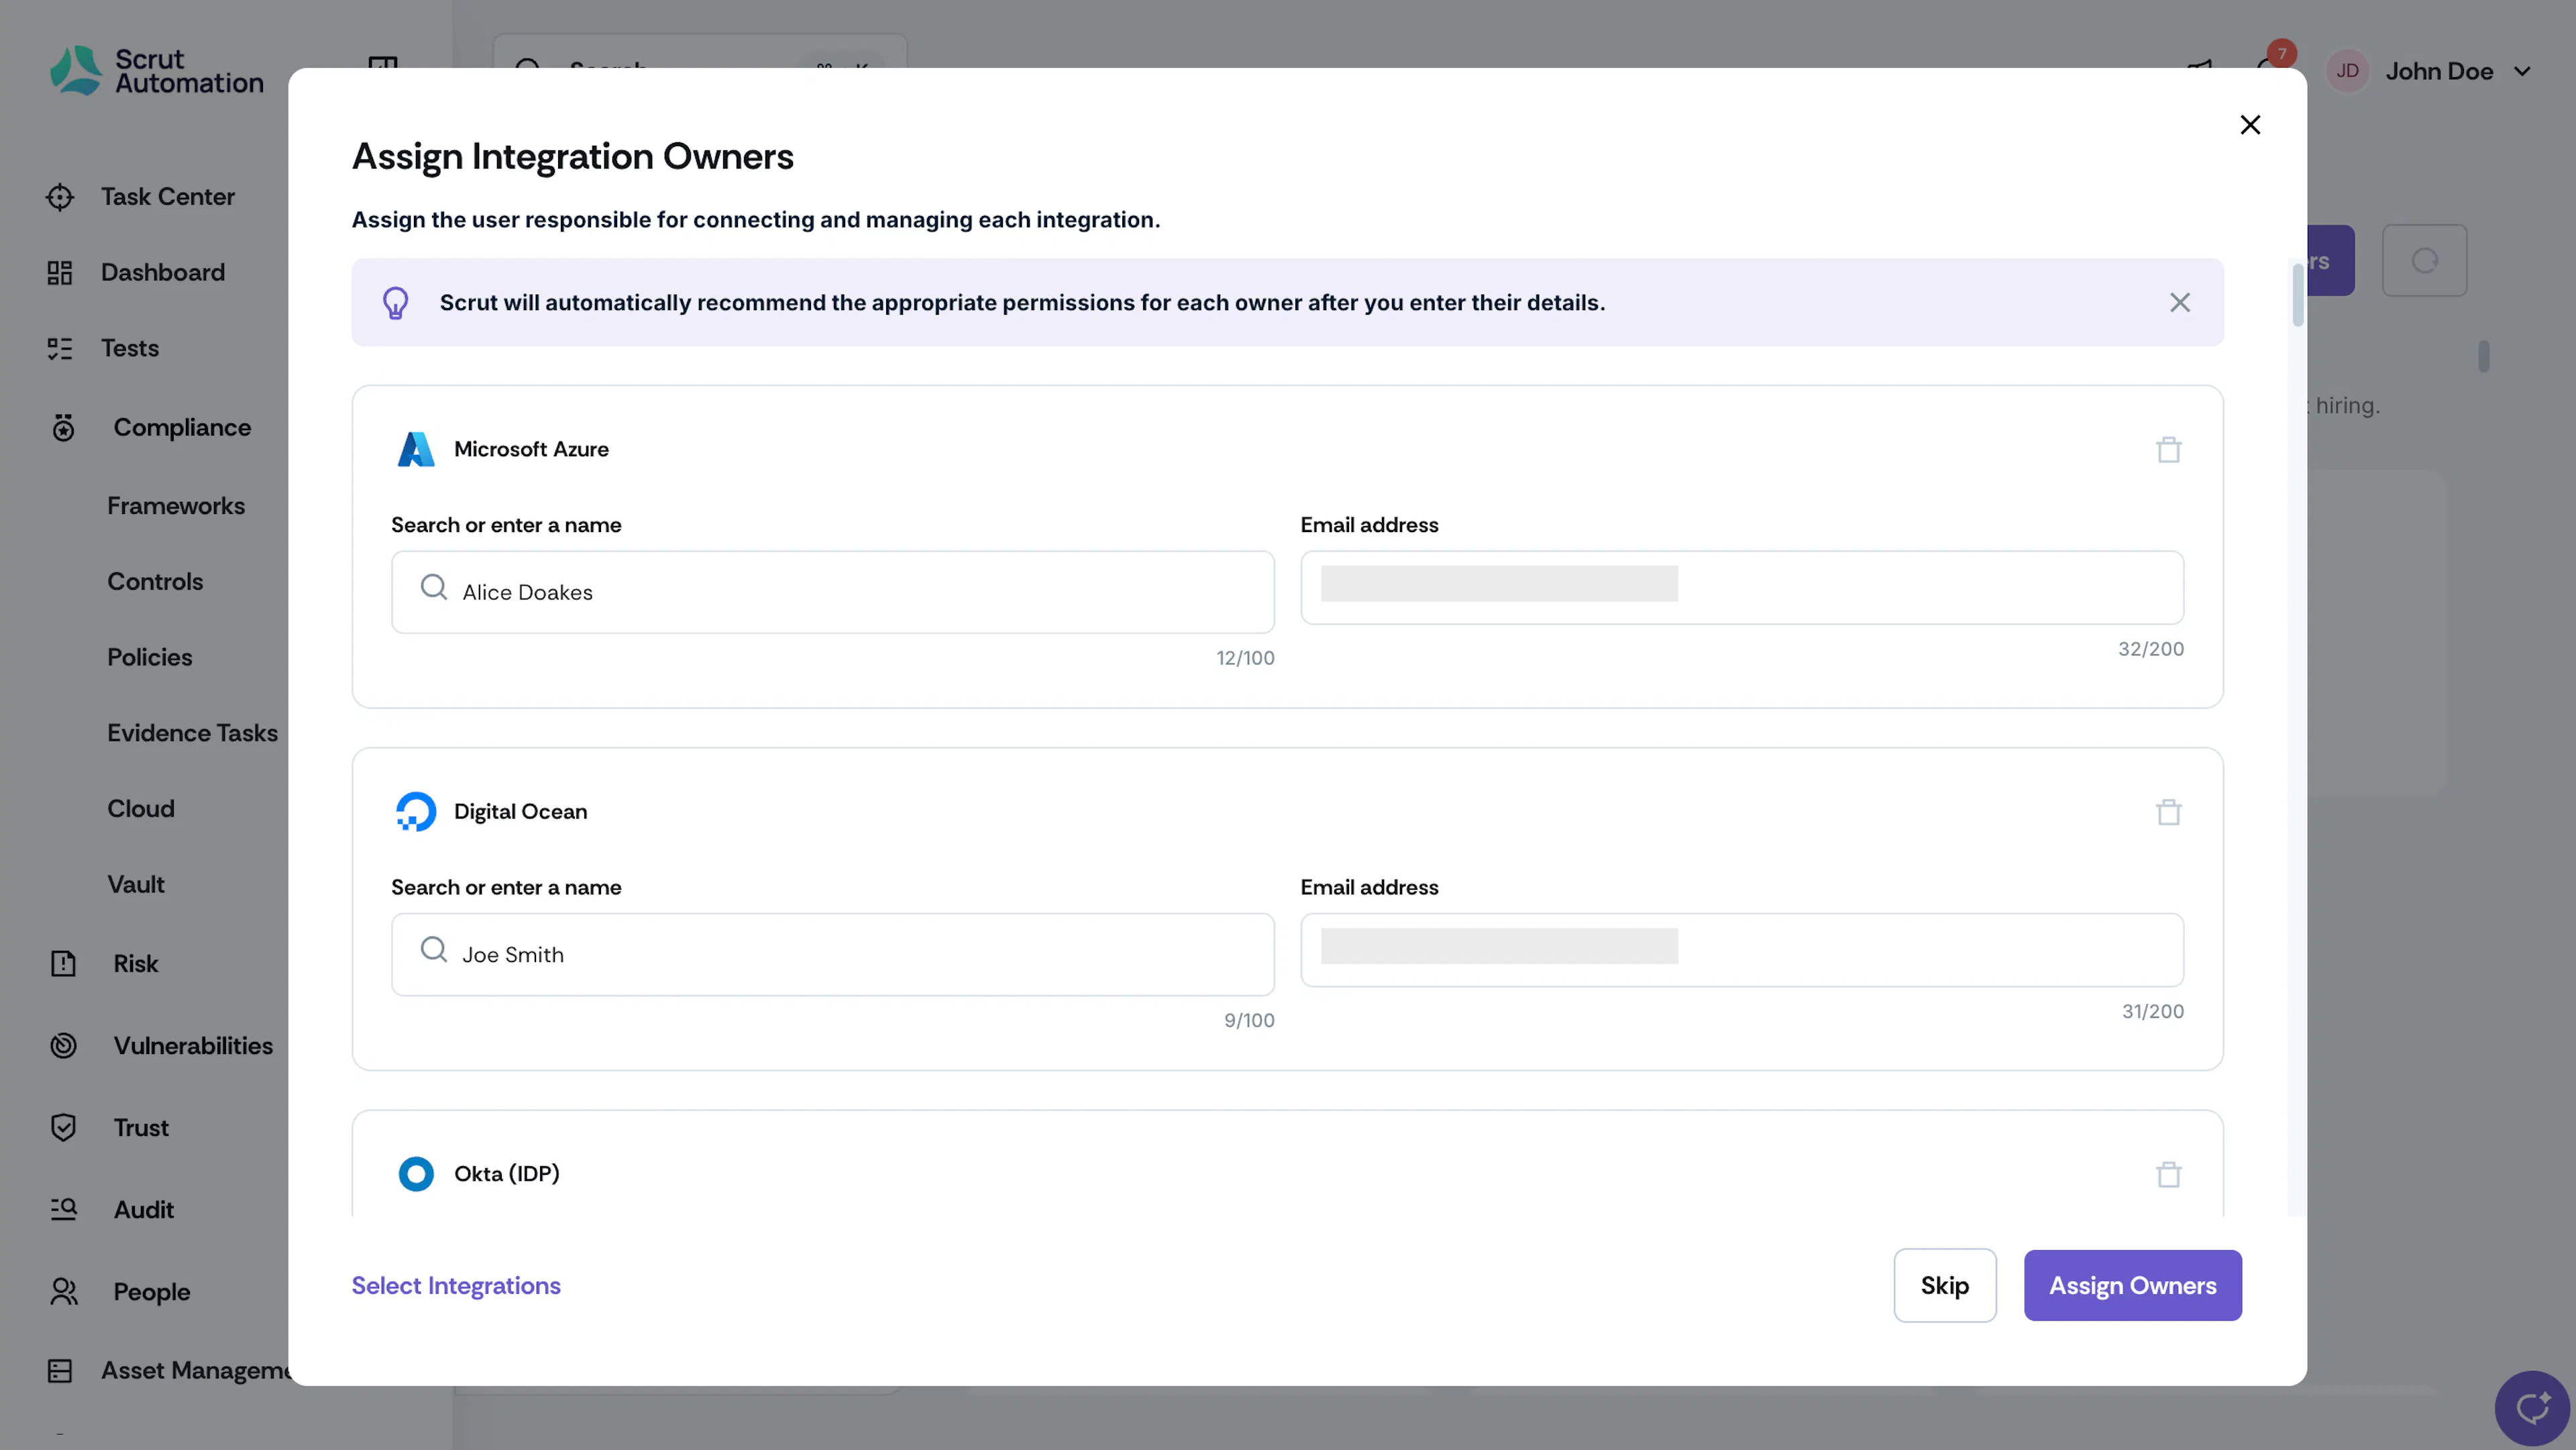Viewport: 2576px width, 1450px height.
Task: Click the Skip button
Action: point(1944,1285)
